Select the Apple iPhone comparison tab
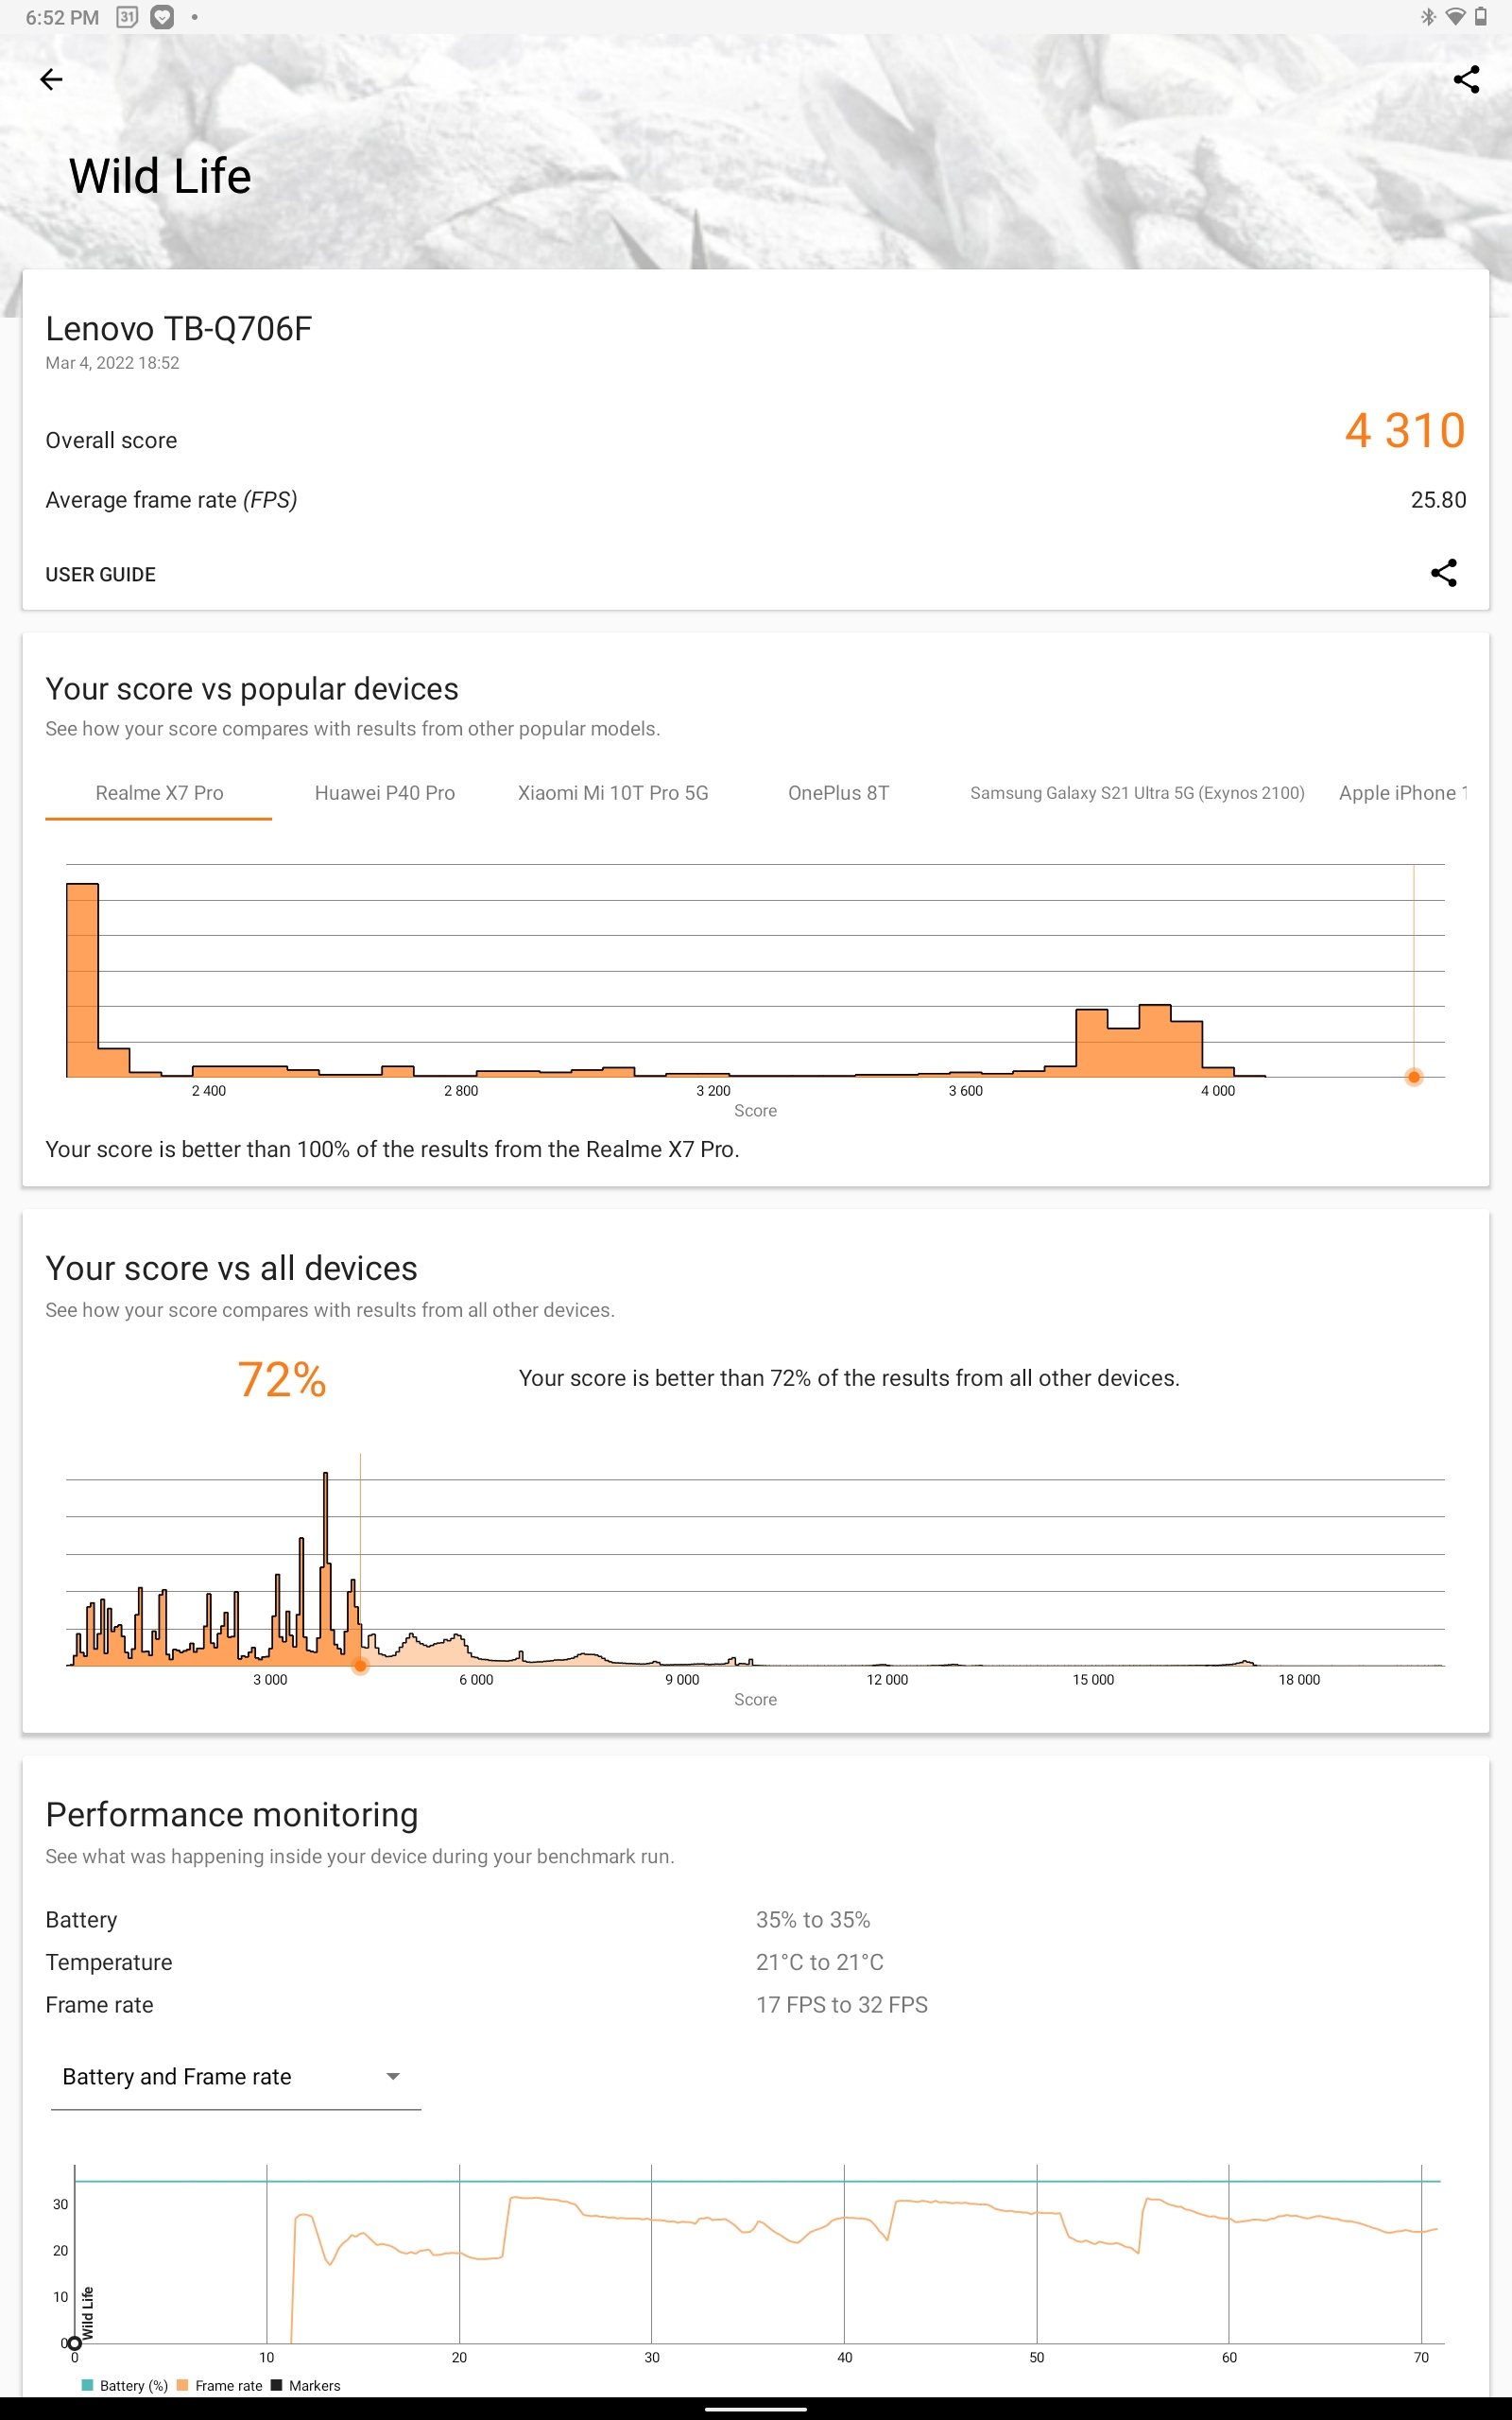Image resolution: width=1512 pixels, height=2420 pixels. (x=1402, y=793)
